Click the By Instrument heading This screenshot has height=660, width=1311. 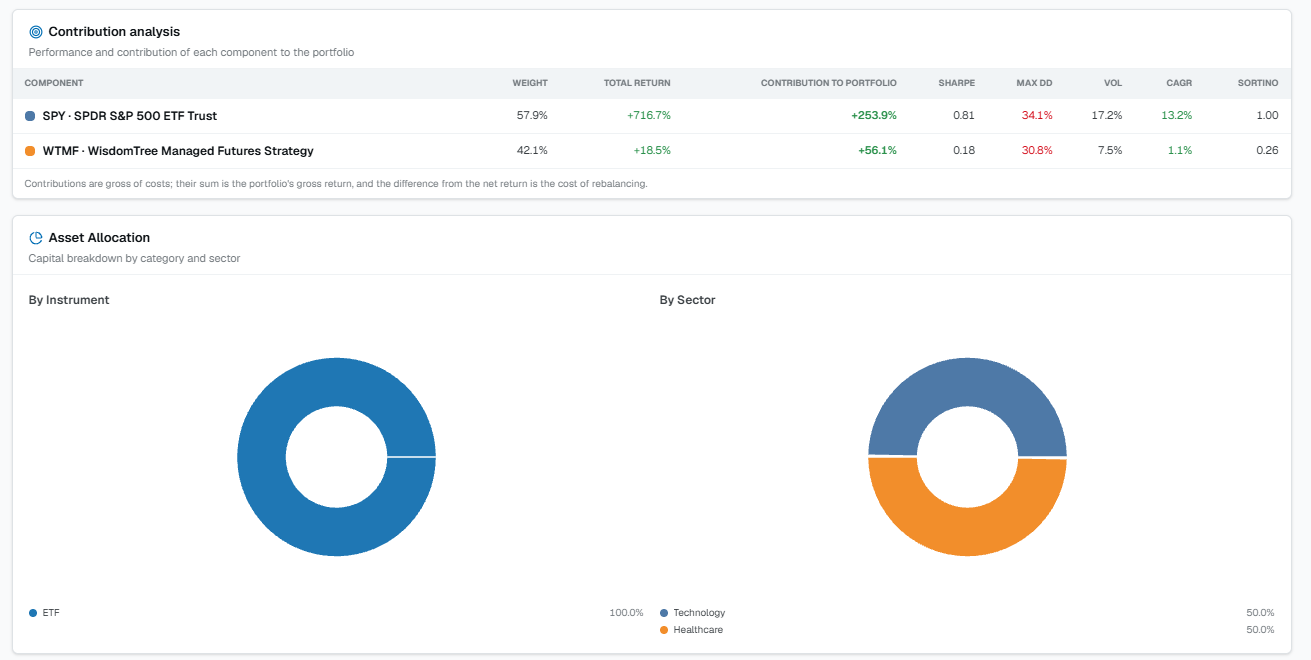69,300
